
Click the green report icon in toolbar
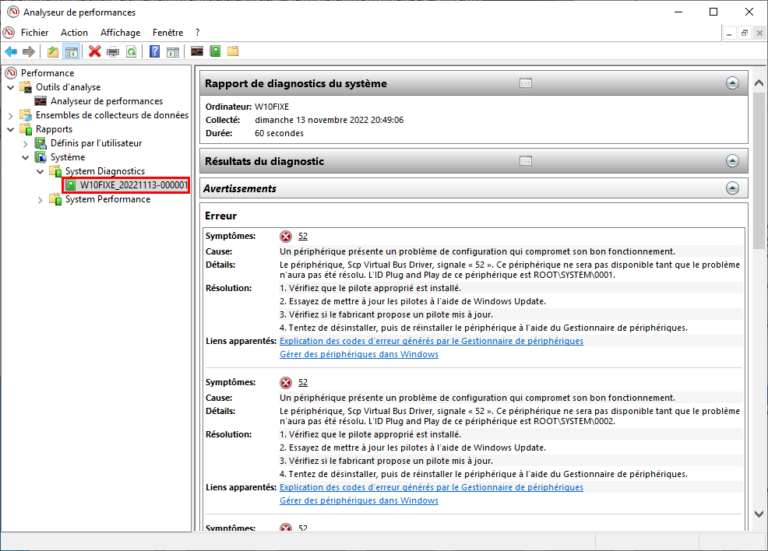point(215,51)
